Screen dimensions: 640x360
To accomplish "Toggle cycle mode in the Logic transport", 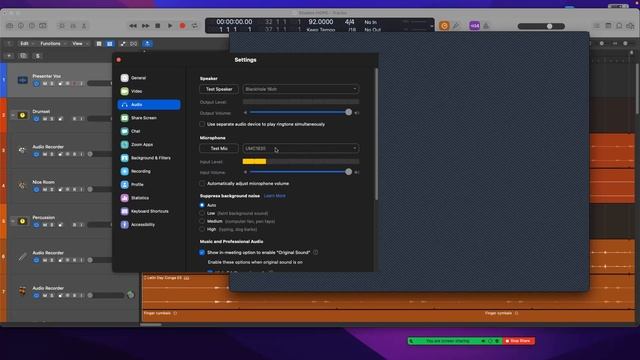I will [x=195, y=26].
